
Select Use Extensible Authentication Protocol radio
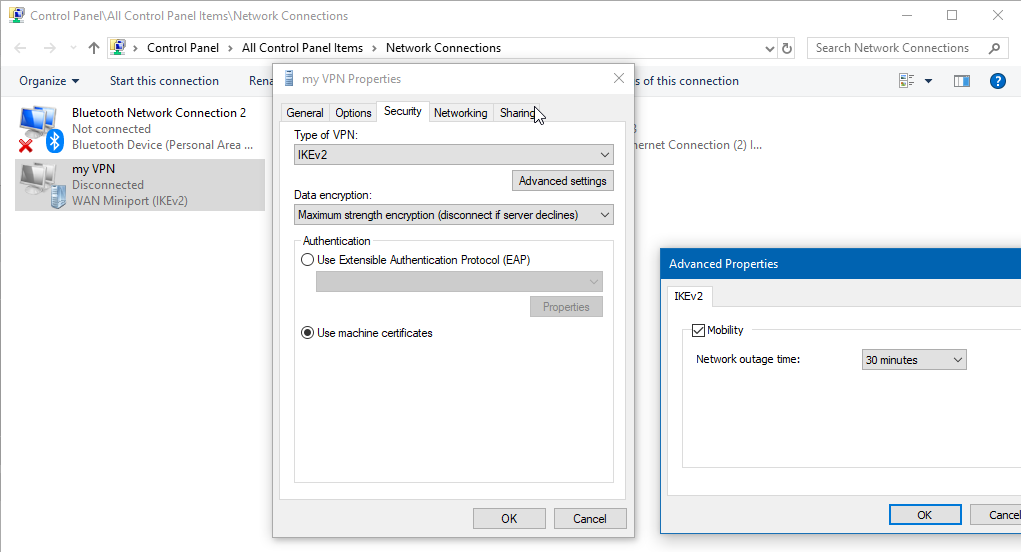308,260
